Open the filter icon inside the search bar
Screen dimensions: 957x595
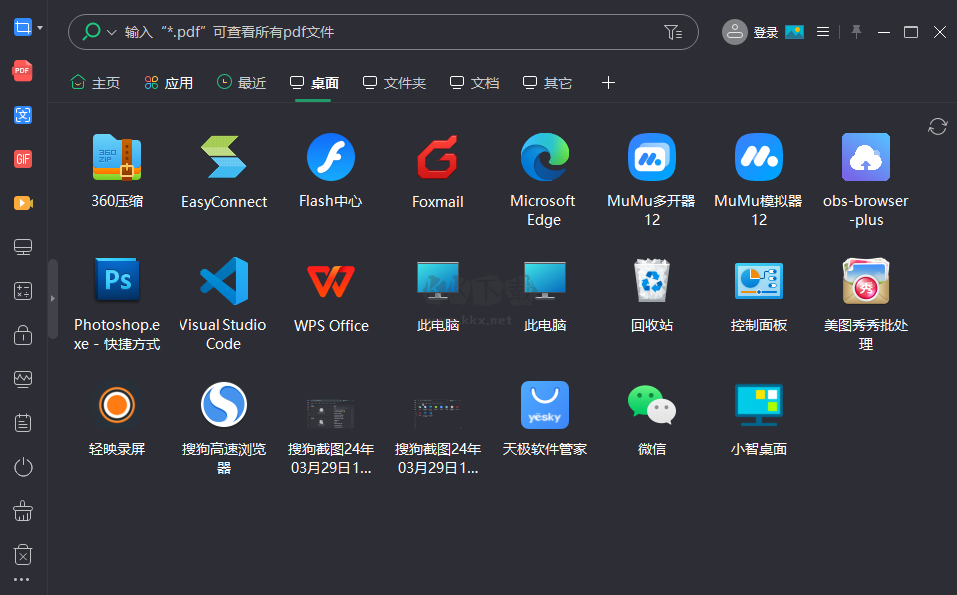(674, 31)
